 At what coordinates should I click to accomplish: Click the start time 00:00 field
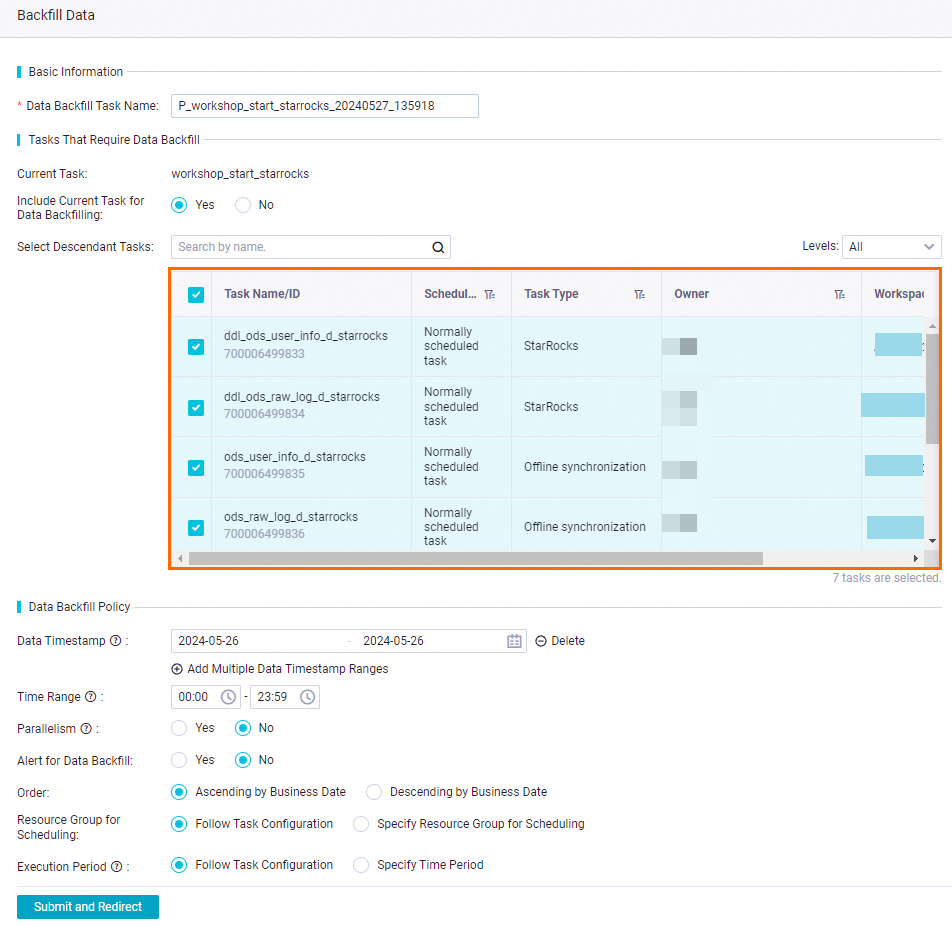206,696
